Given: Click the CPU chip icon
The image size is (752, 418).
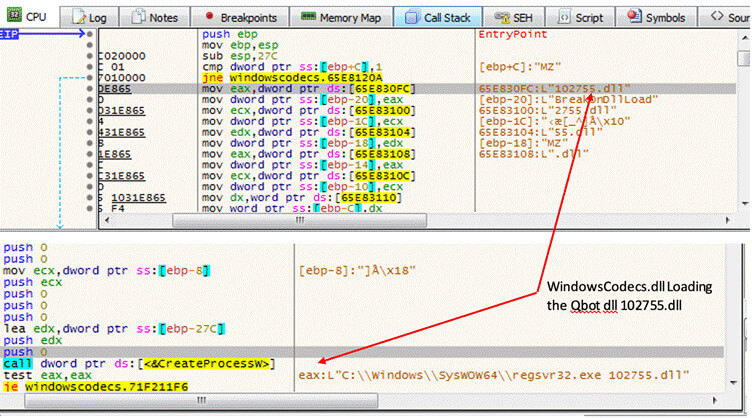Looking at the screenshot, I should click(14, 15).
